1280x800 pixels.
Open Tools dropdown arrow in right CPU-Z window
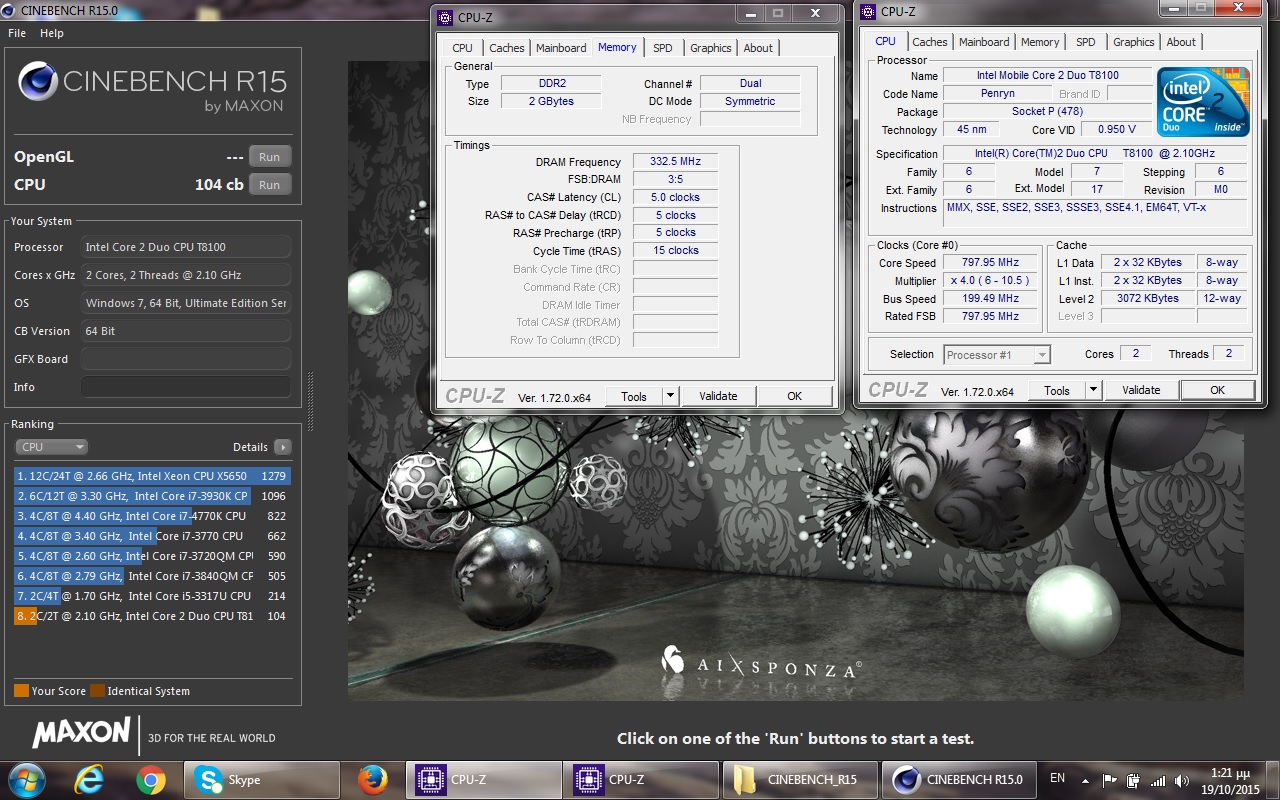tap(1093, 390)
